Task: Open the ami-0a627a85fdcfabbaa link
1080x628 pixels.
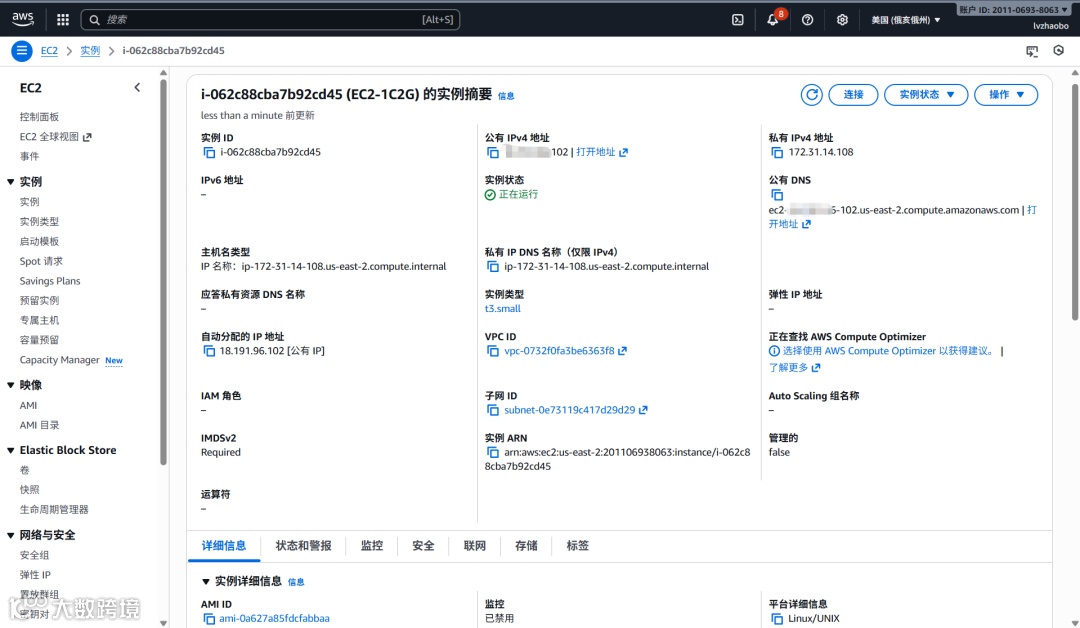Action: pos(274,619)
